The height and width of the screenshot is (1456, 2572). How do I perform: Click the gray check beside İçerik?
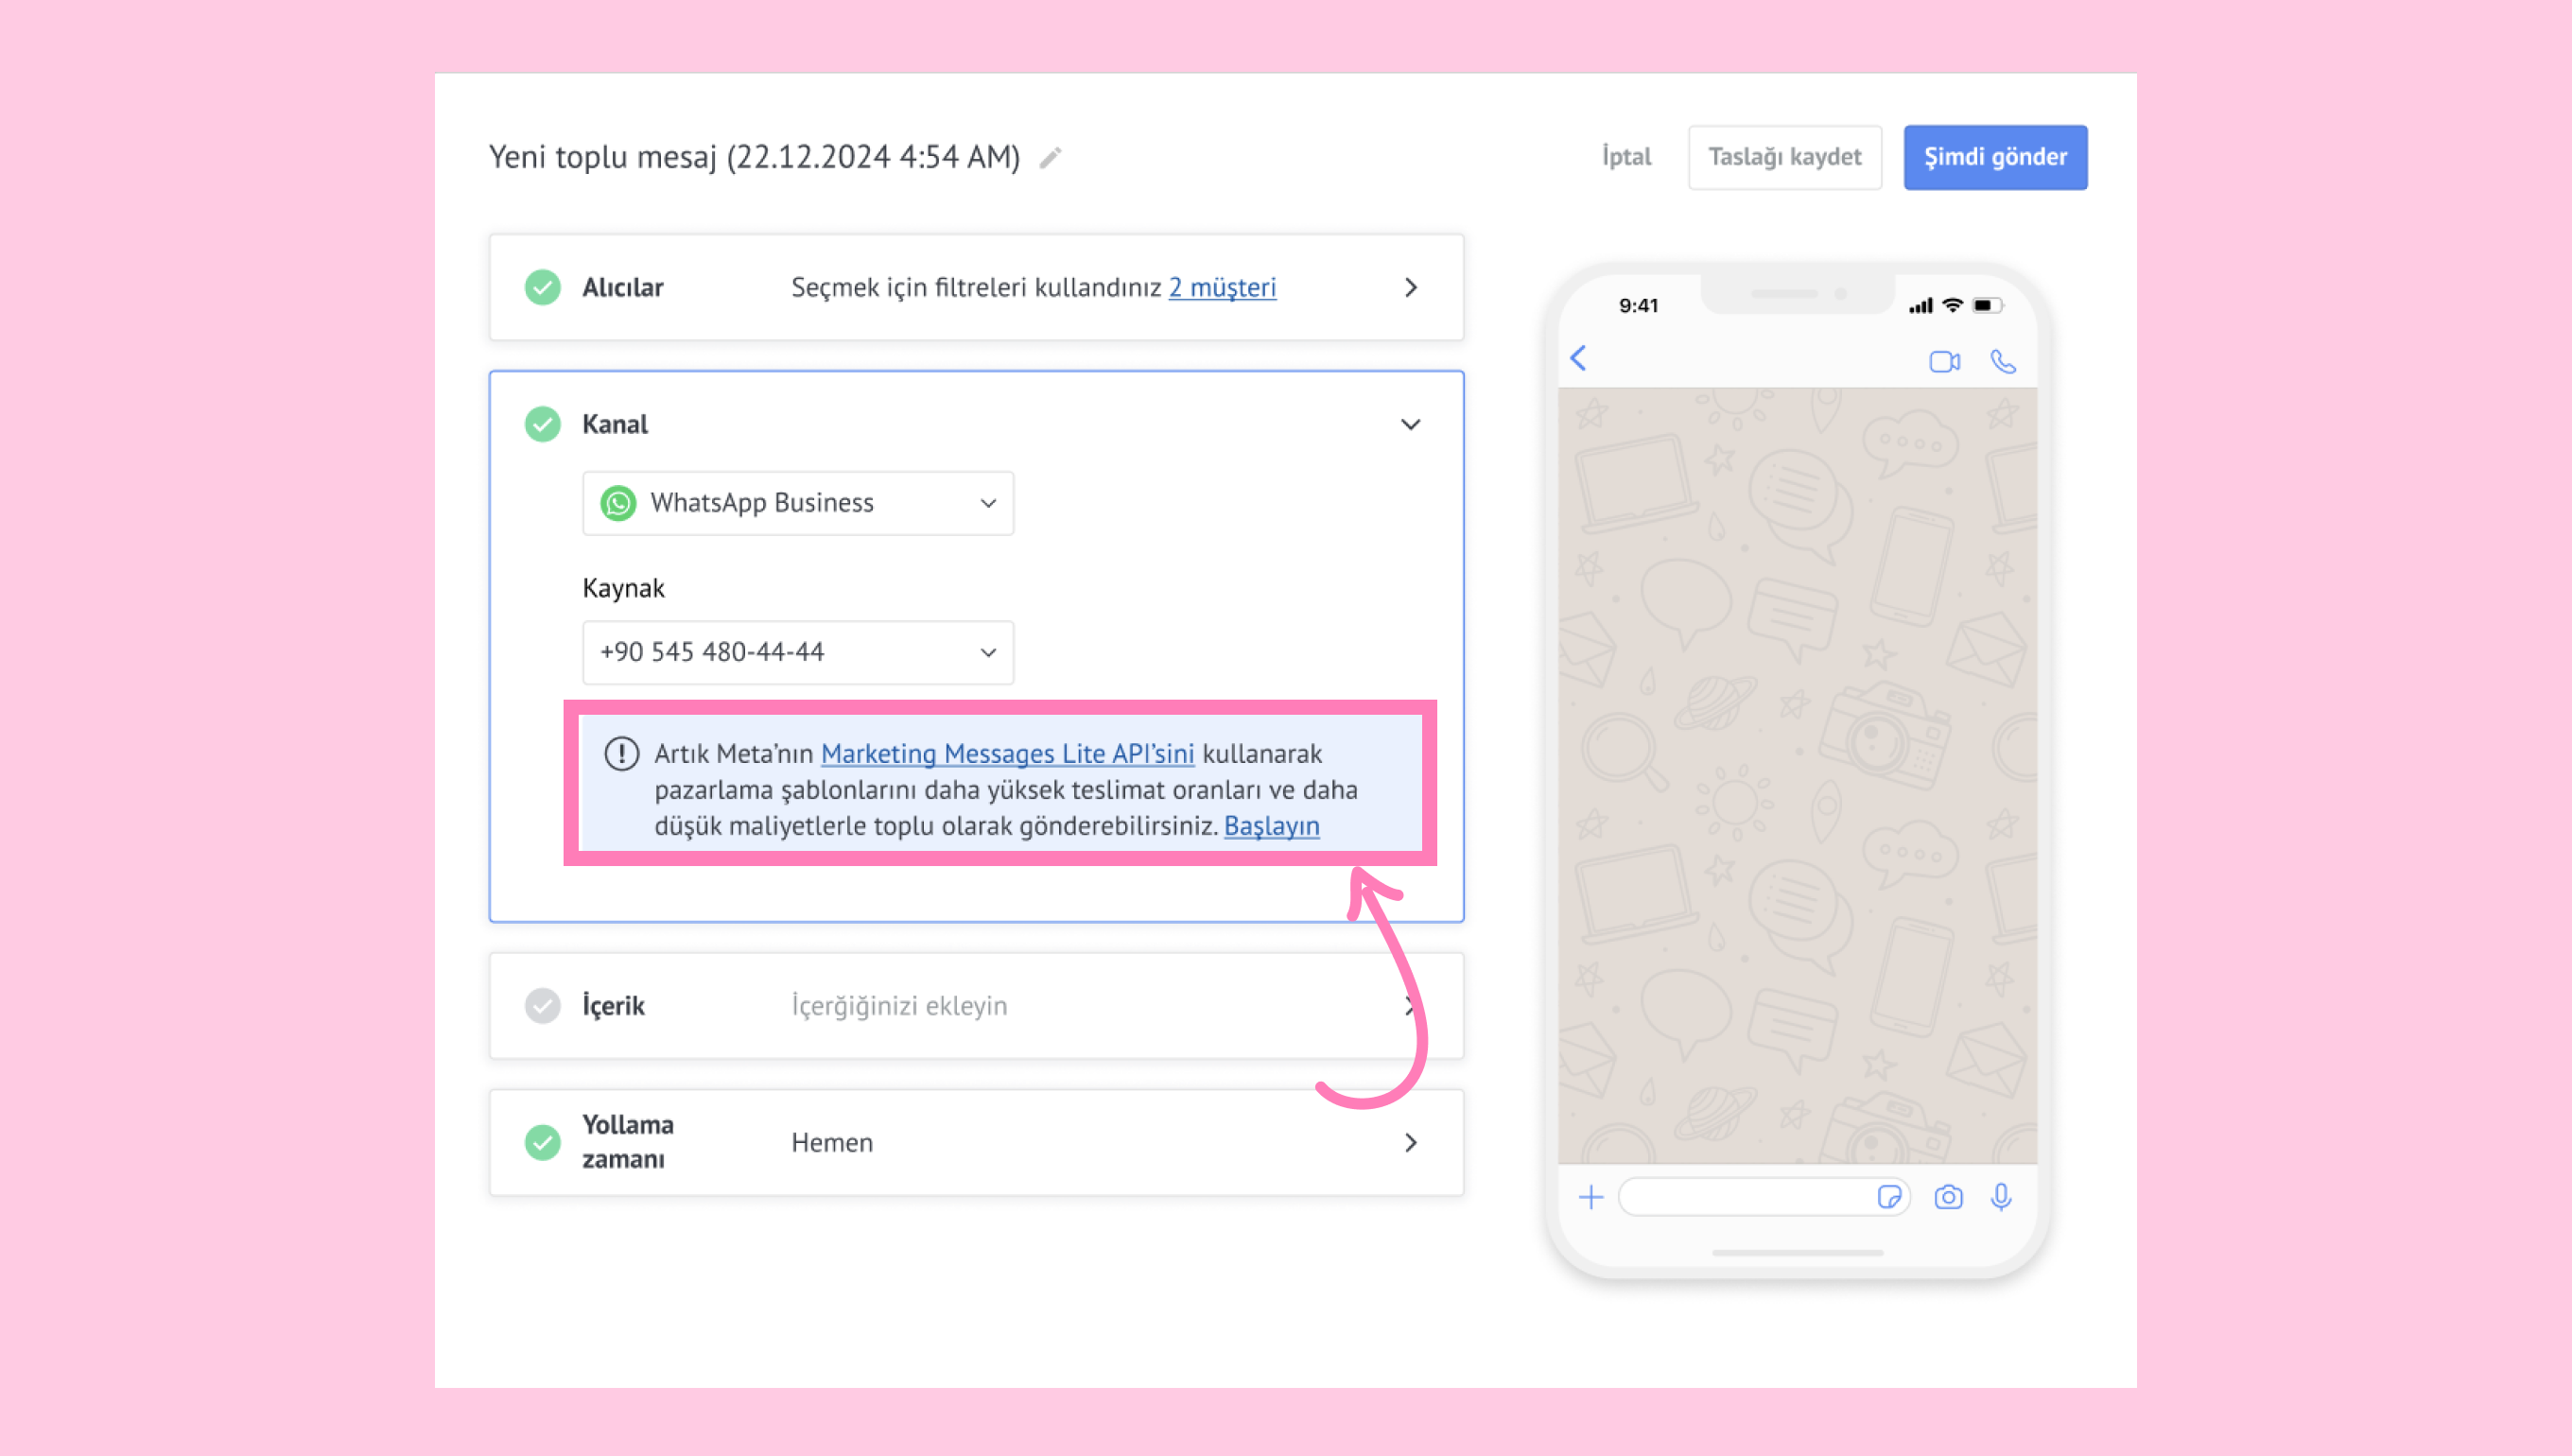pos(543,1006)
